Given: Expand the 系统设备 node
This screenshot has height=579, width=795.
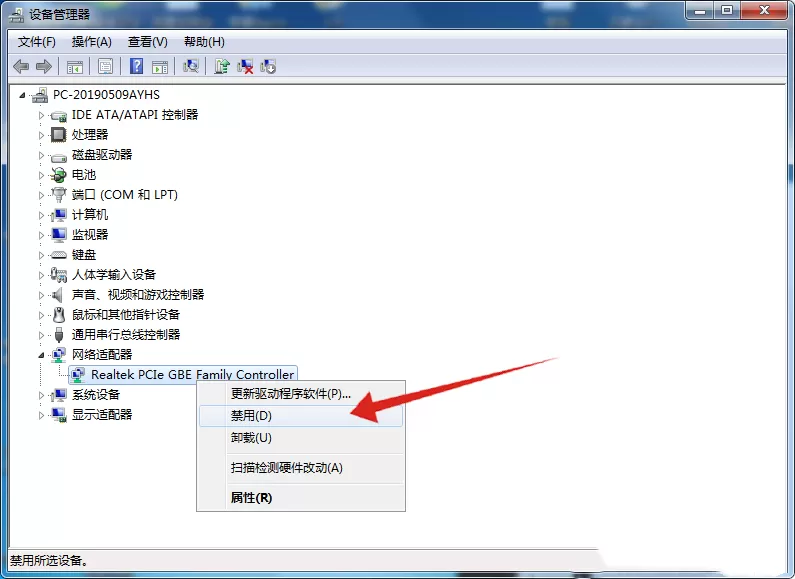Looking at the screenshot, I should (x=41, y=395).
